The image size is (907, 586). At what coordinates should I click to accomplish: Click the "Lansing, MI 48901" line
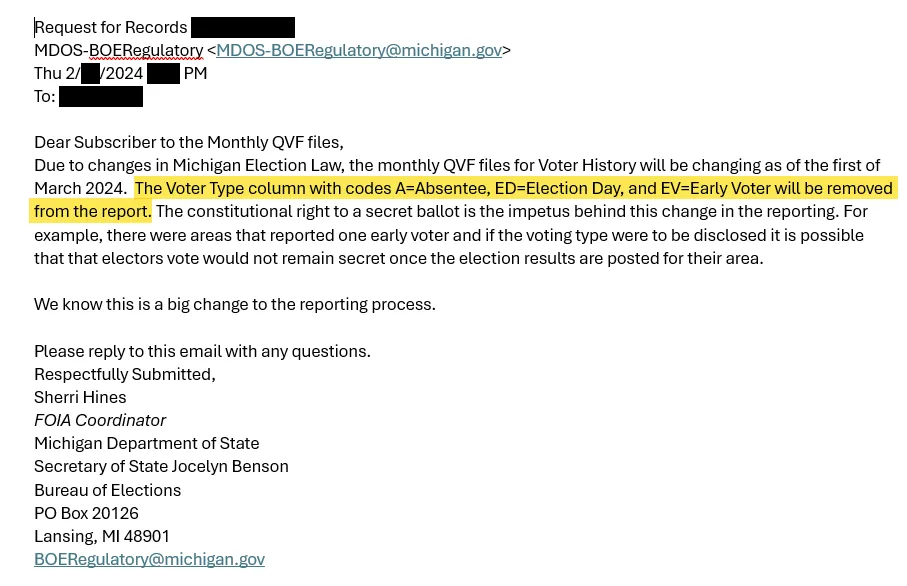tap(102, 536)
